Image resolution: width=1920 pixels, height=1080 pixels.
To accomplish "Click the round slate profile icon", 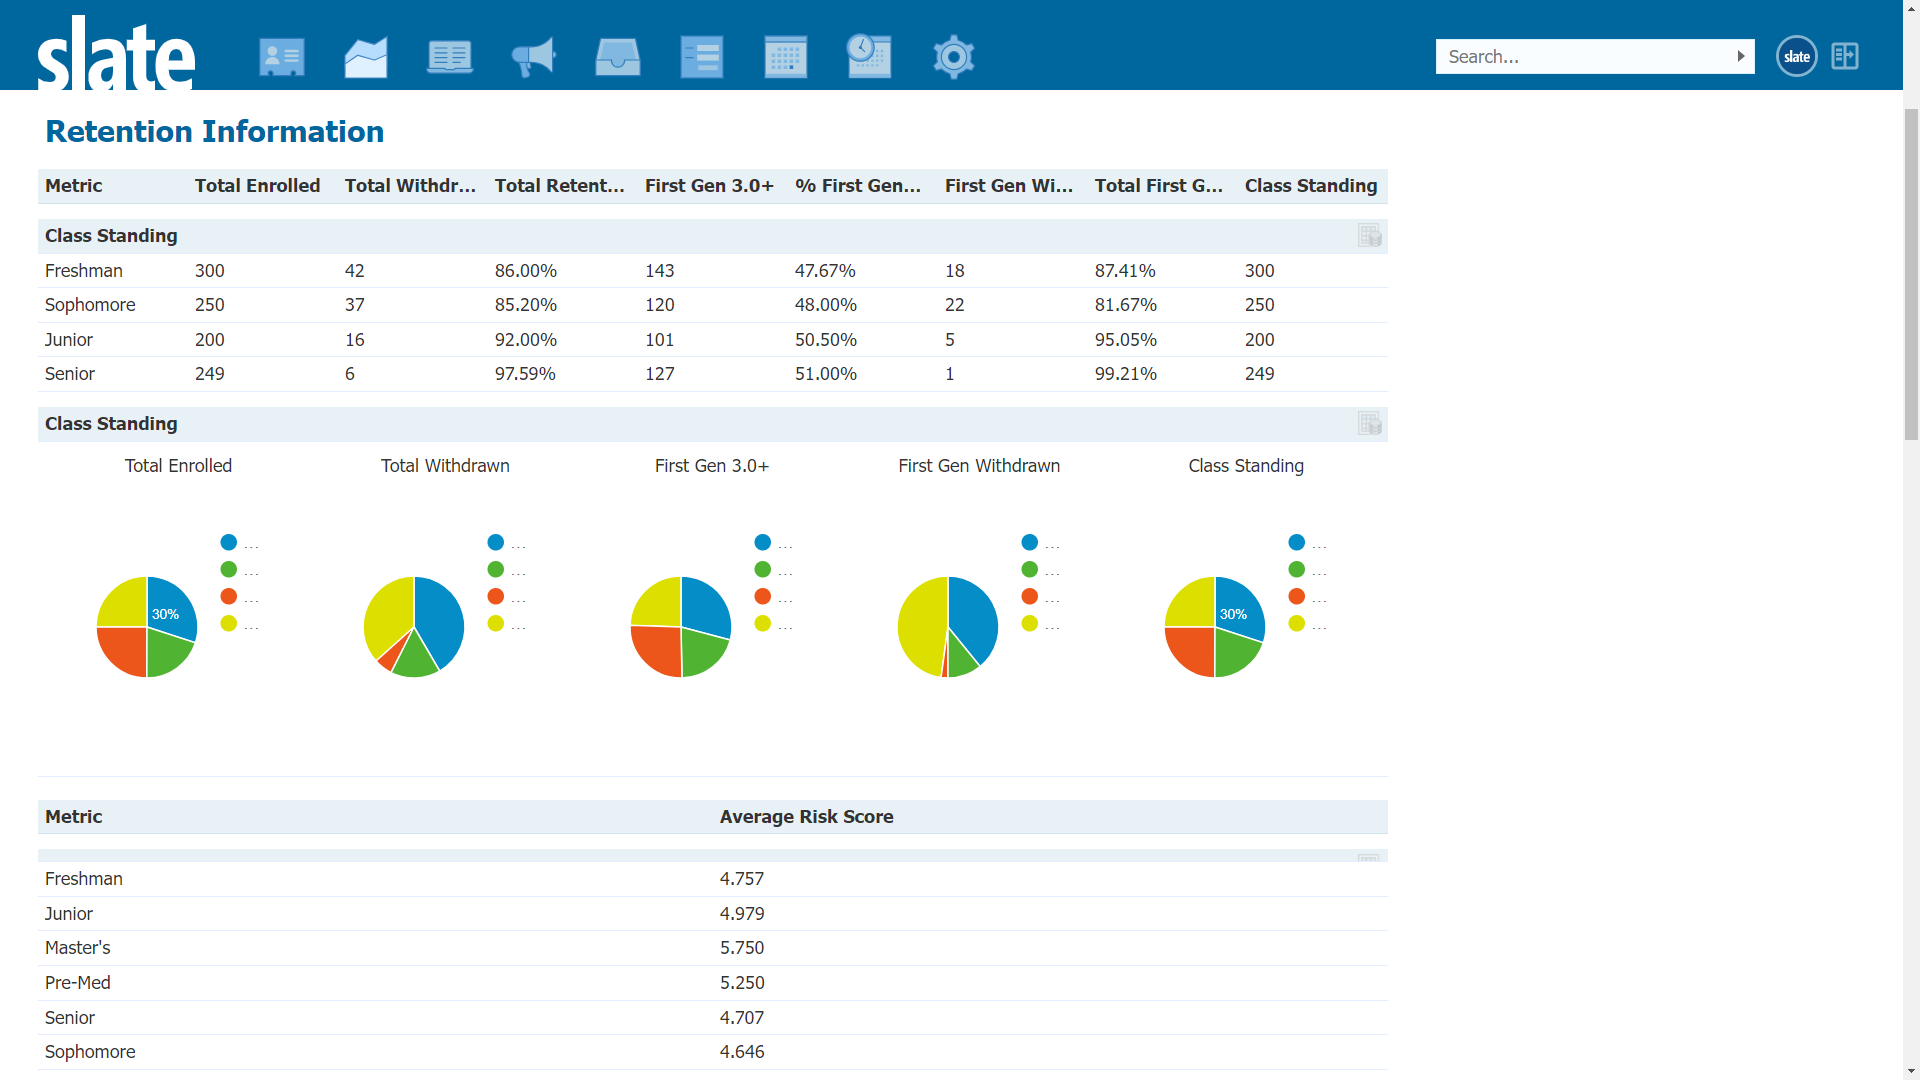I will (x=1797, y=56).
